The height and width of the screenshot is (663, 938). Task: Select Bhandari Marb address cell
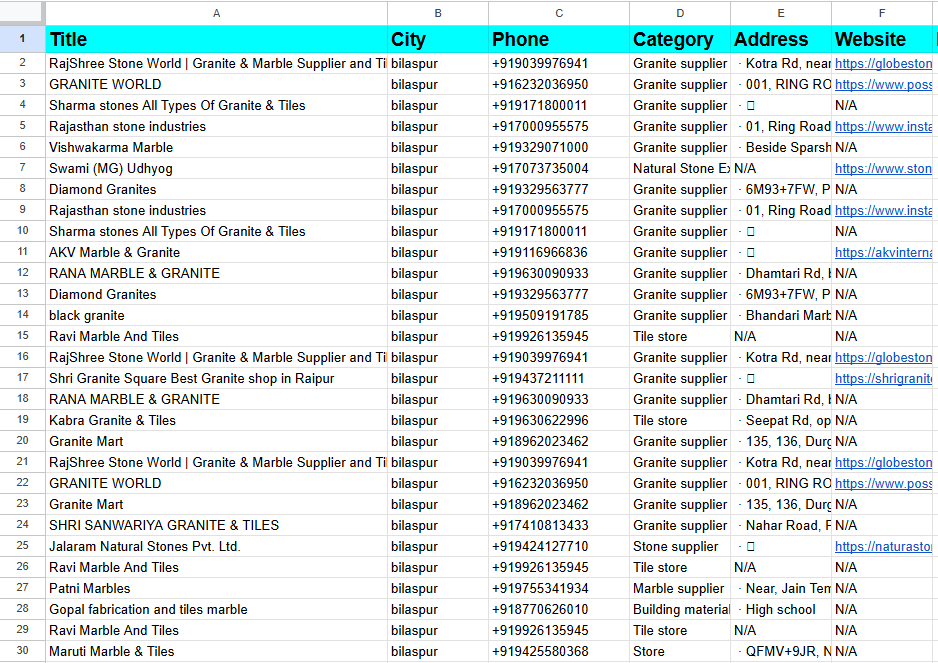coord(781,315)
